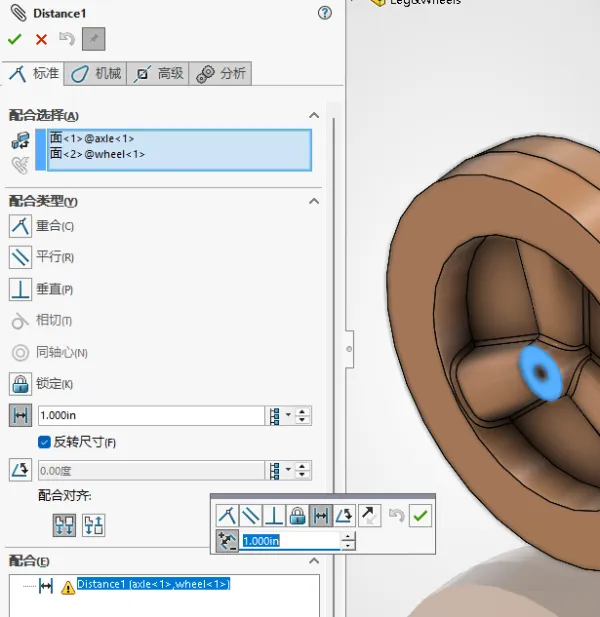Switch to the 机械 mates tab

95,74
